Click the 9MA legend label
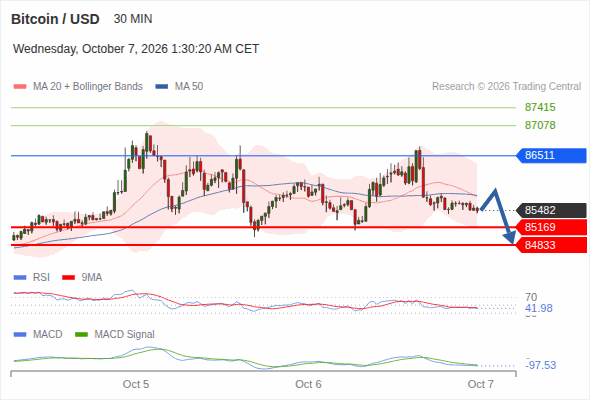Image resolution: width=590 pixels, height=400 pixels. [92, 278]
